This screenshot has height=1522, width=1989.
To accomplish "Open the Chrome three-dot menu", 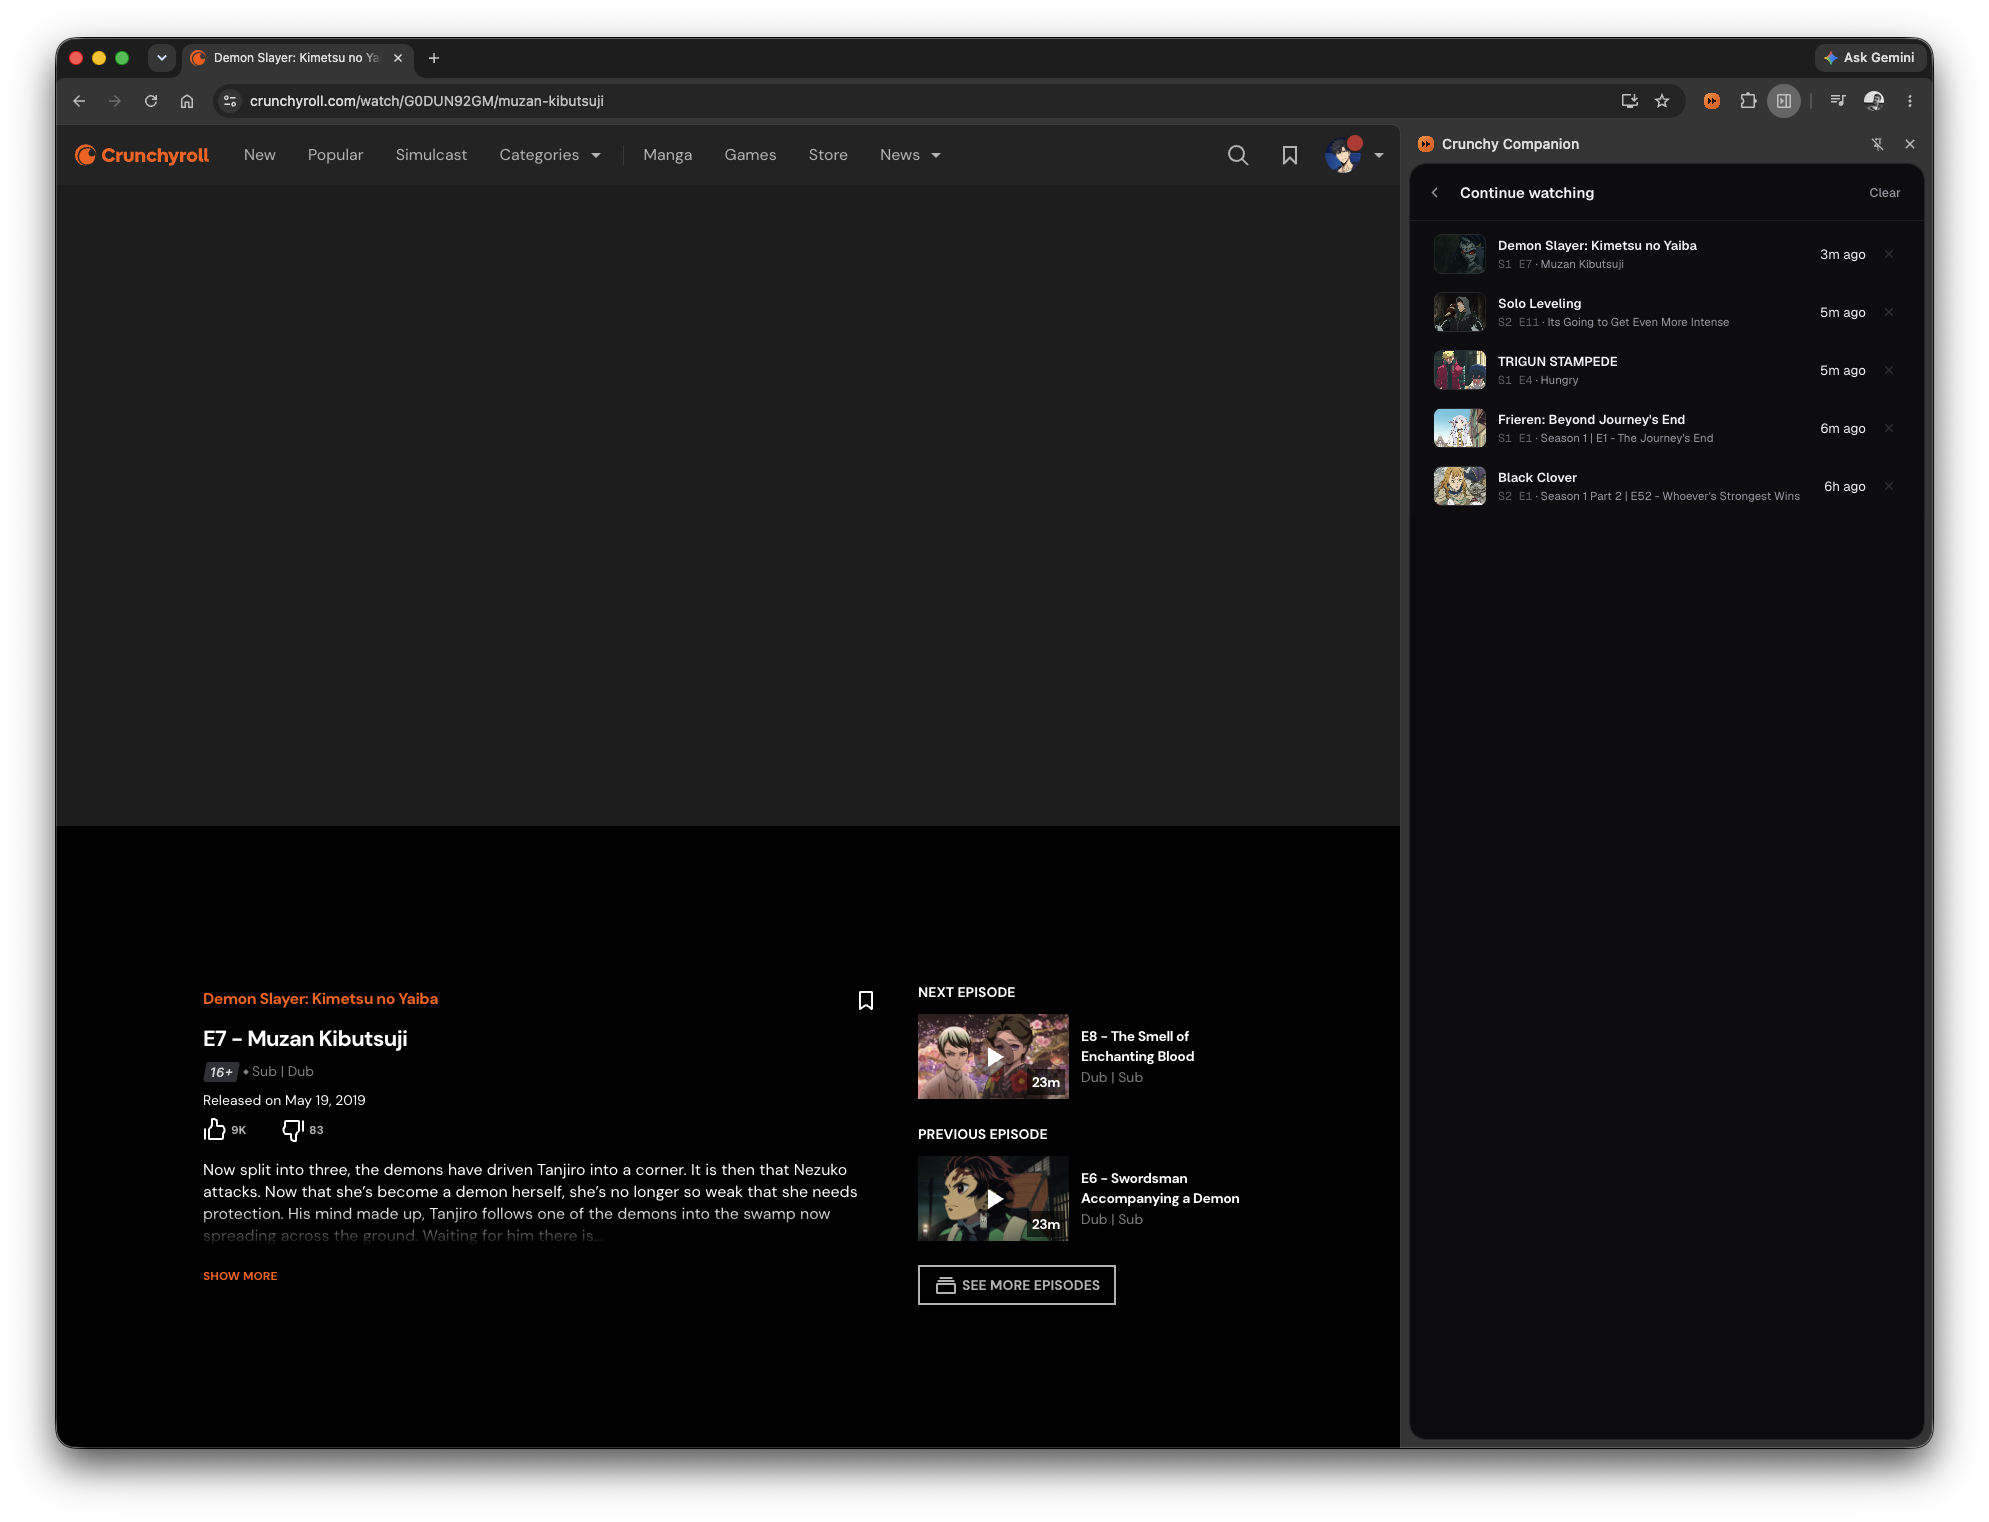I will pos(1910,101).
